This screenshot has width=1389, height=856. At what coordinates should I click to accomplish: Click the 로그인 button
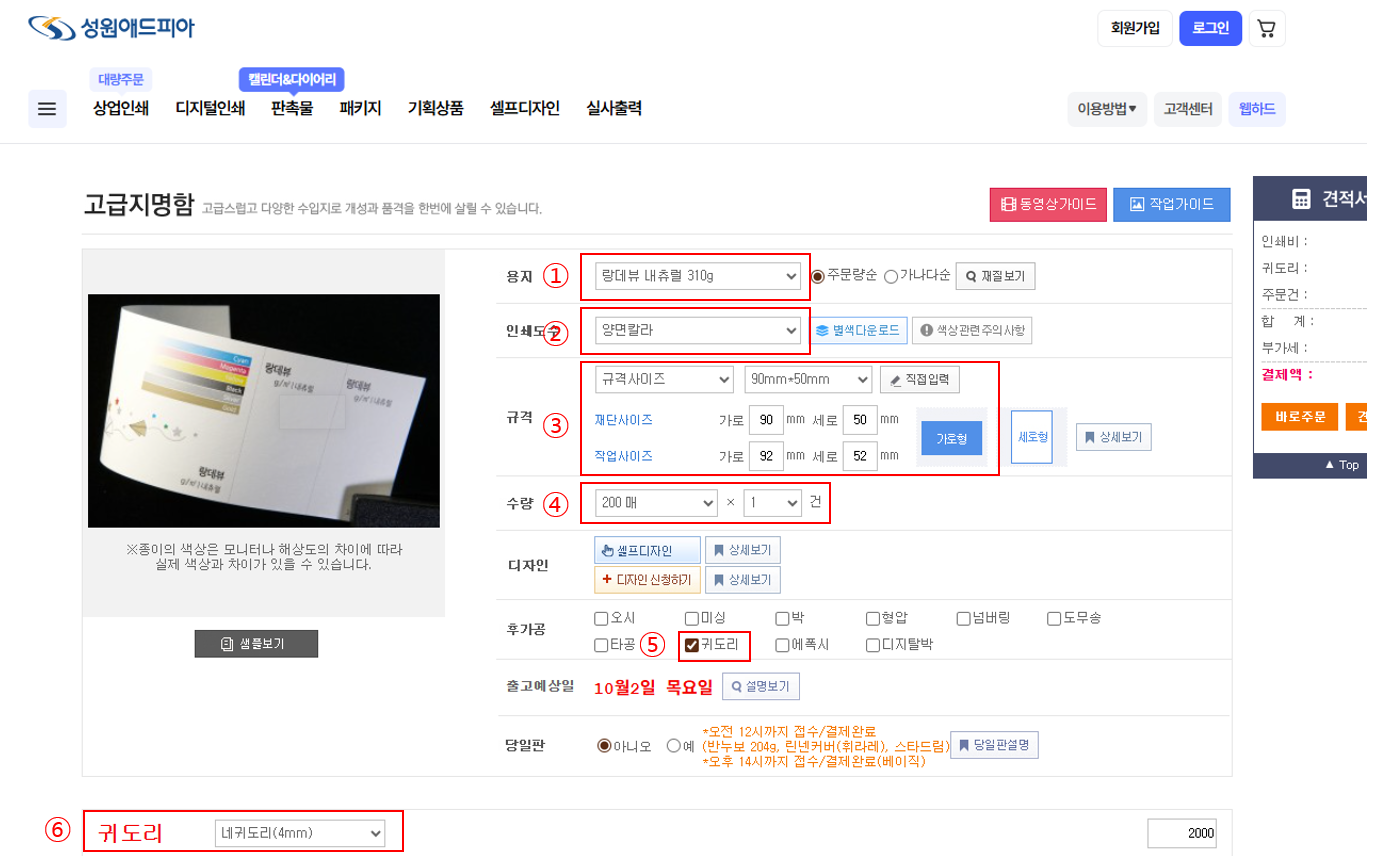[x=1210, y=28]
